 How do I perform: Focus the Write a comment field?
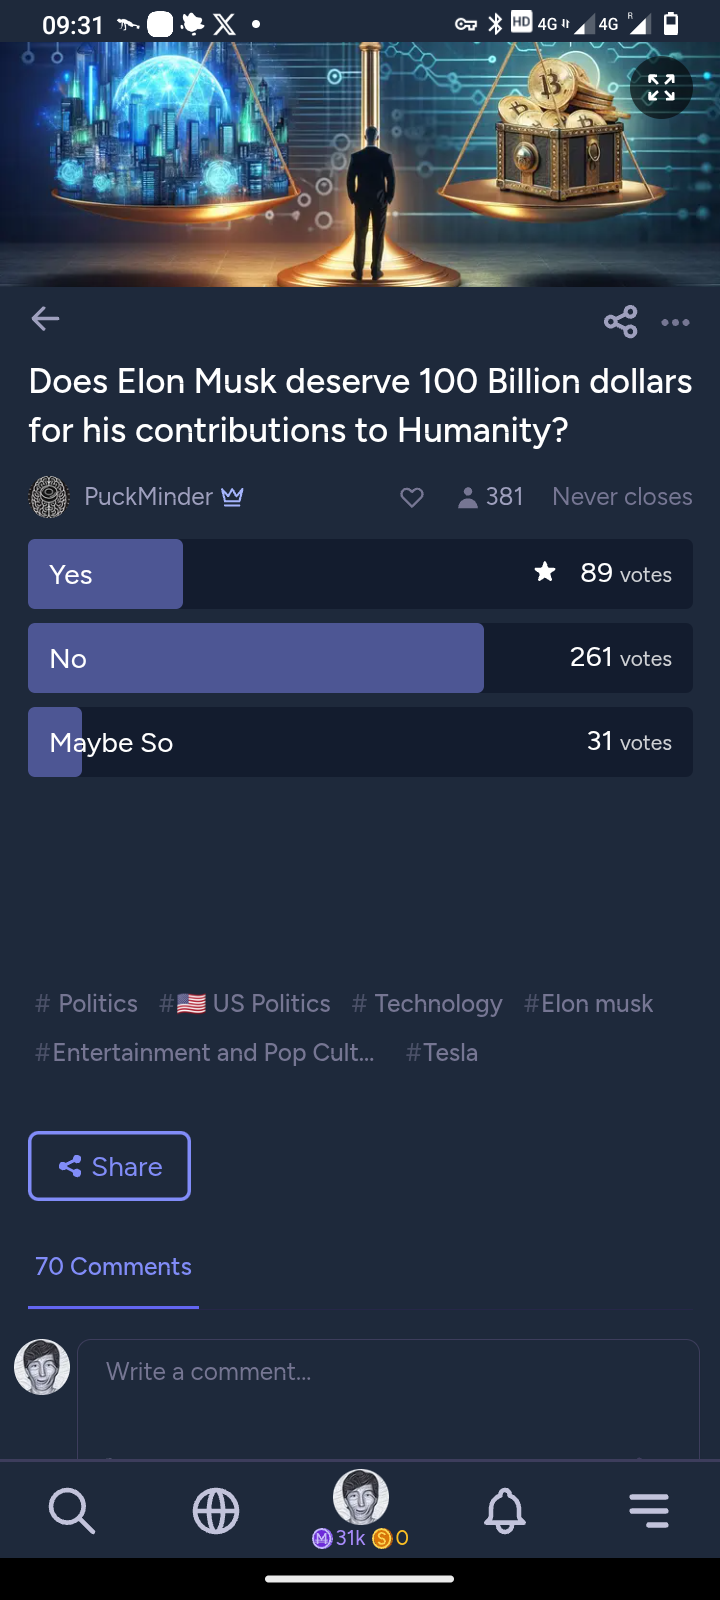[388, 1398]
